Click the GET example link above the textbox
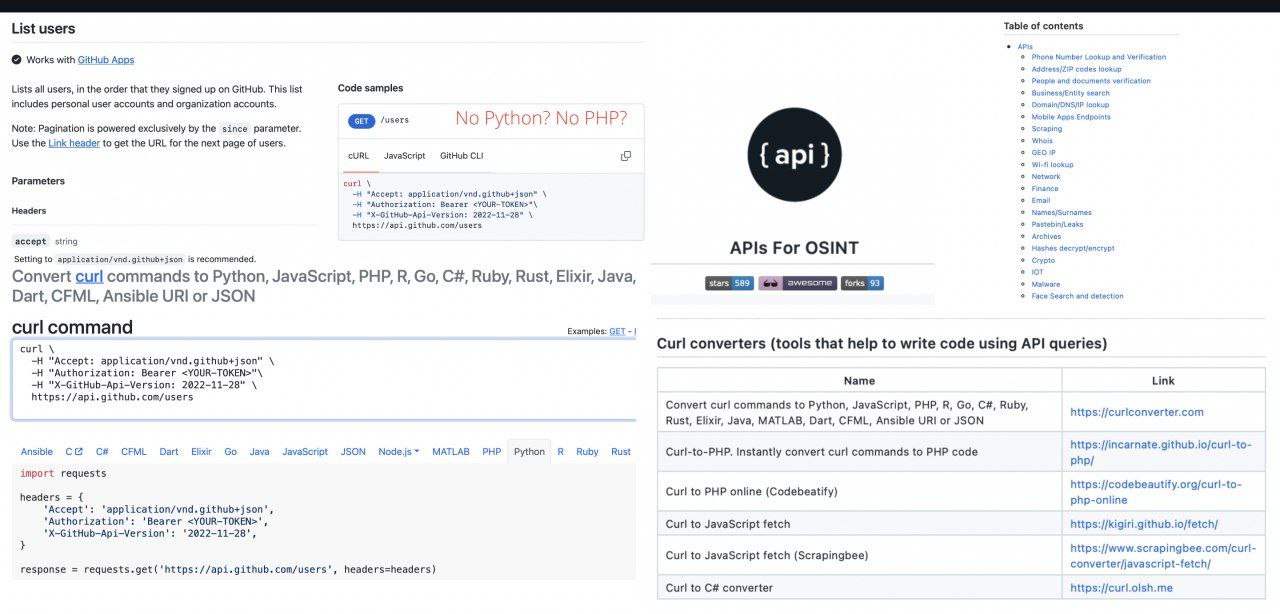Image resolution: width=1280 pixels, height=614 pixels. coord(617,332)
